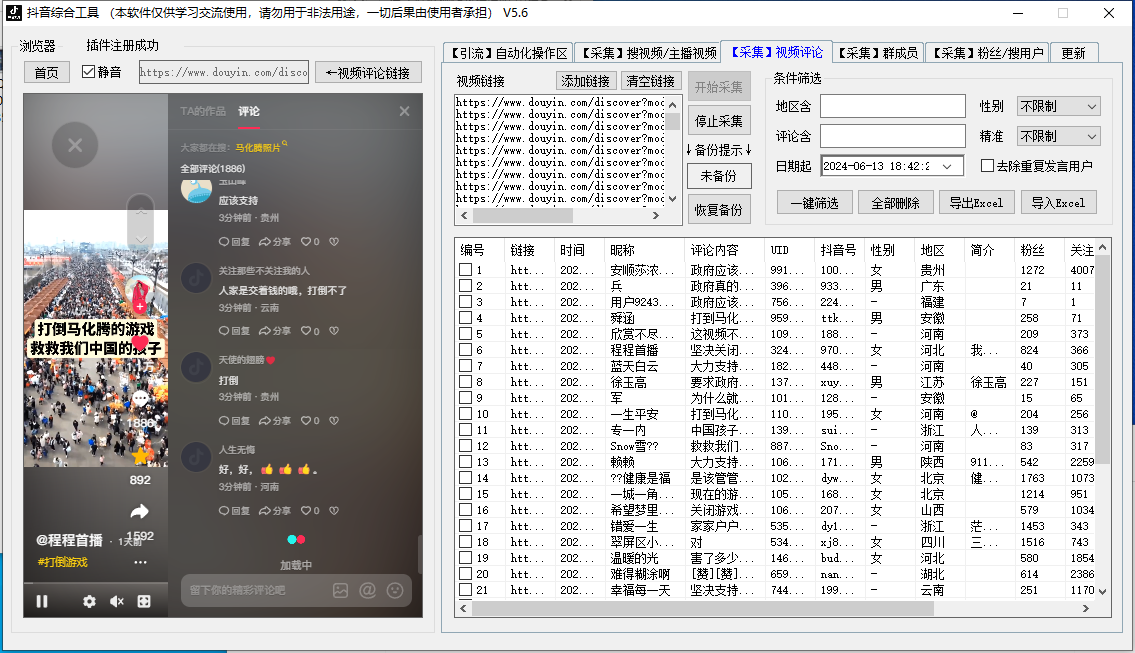The image size is (1135, 653).
Task: Tick the row 10 checkbox for 一生平安
Action: click(465, 414)
